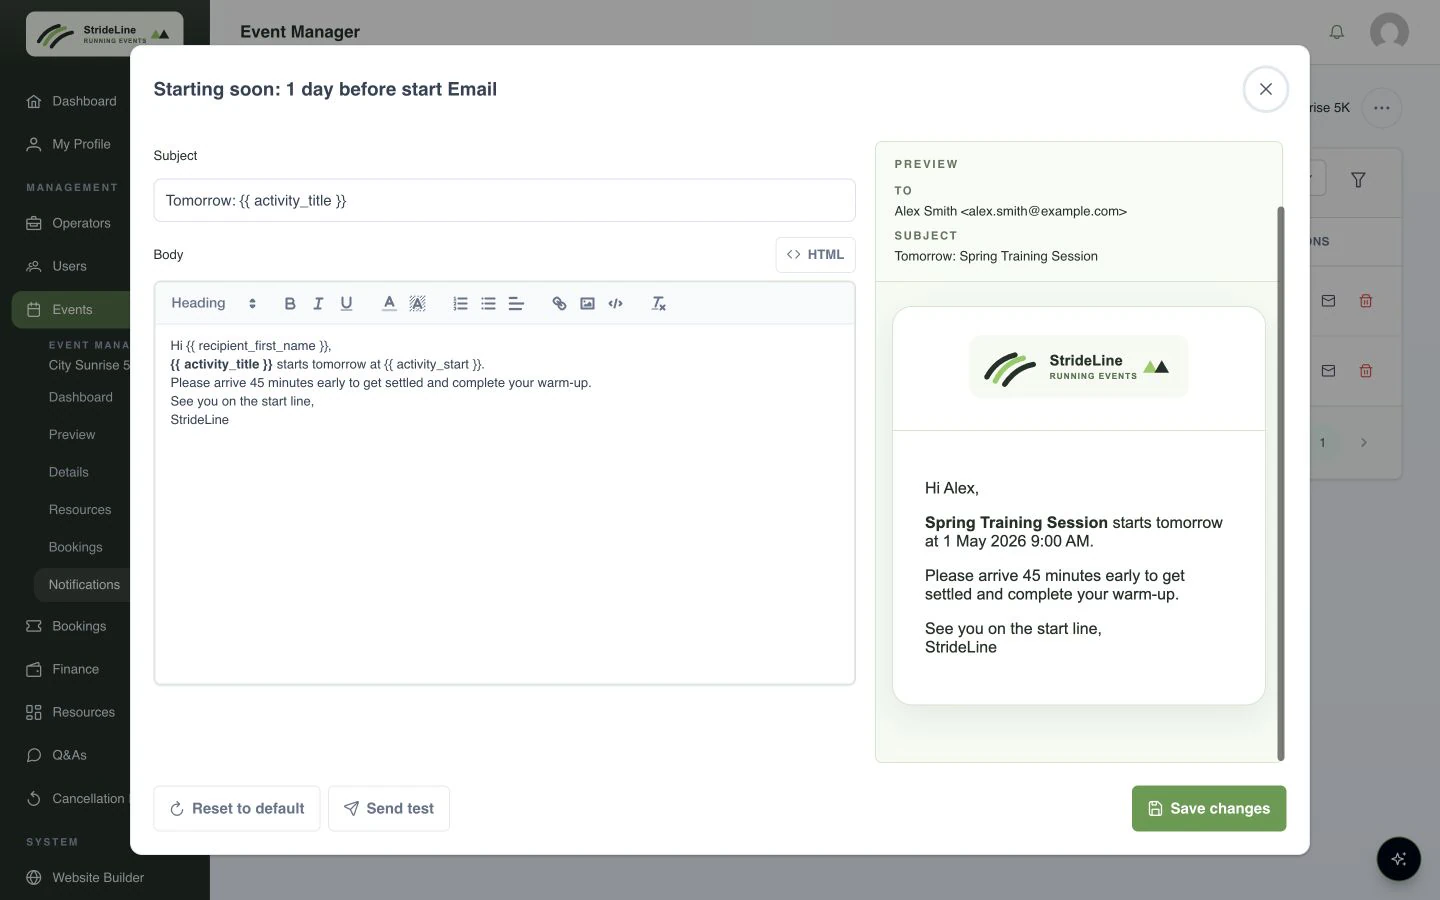Screen dimensions: 1440x900
Task: Go to the next page chevron
Action: pyautogui.click(x=1363, y=442)
